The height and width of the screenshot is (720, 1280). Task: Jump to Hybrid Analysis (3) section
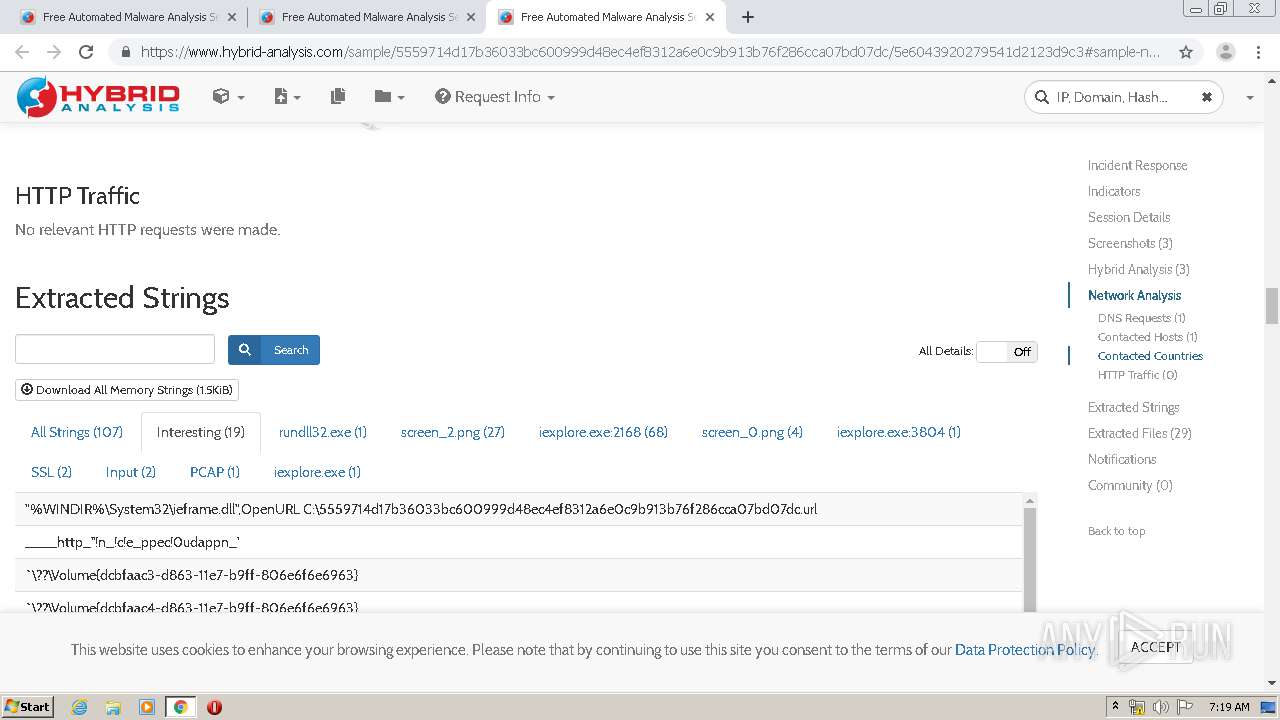[x=1139, y=269]
